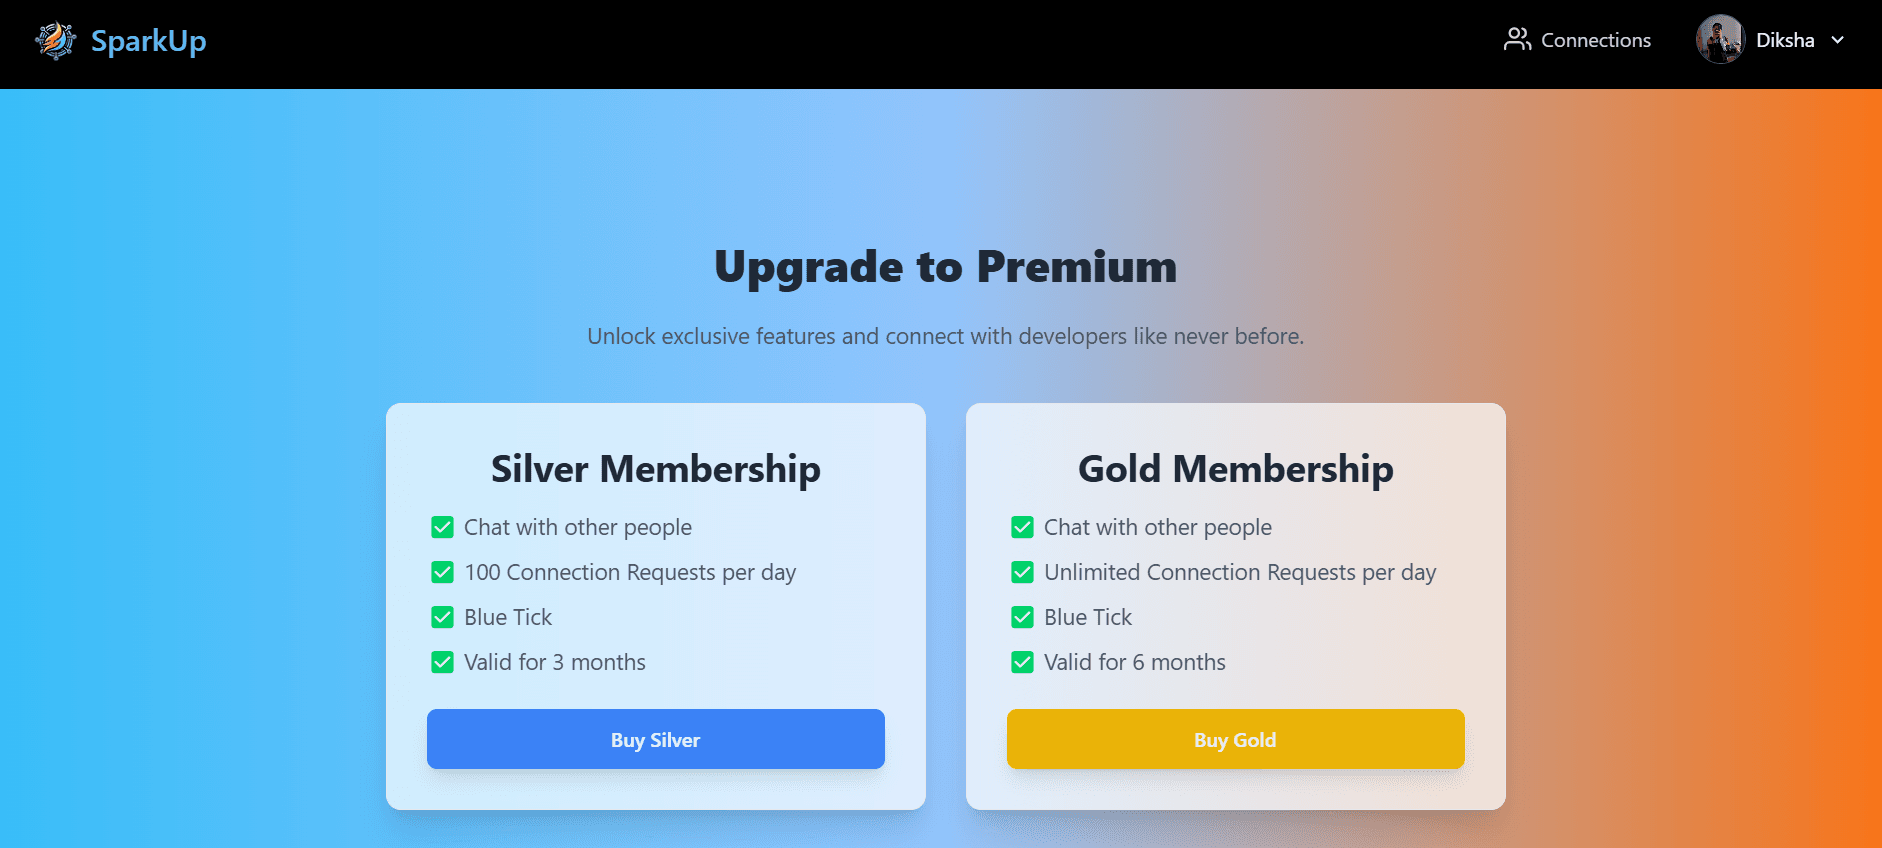Click the Upgrade to Premium heading
Screen dimensions: 1882x848
pyautogui.click(x=945, y=267)
